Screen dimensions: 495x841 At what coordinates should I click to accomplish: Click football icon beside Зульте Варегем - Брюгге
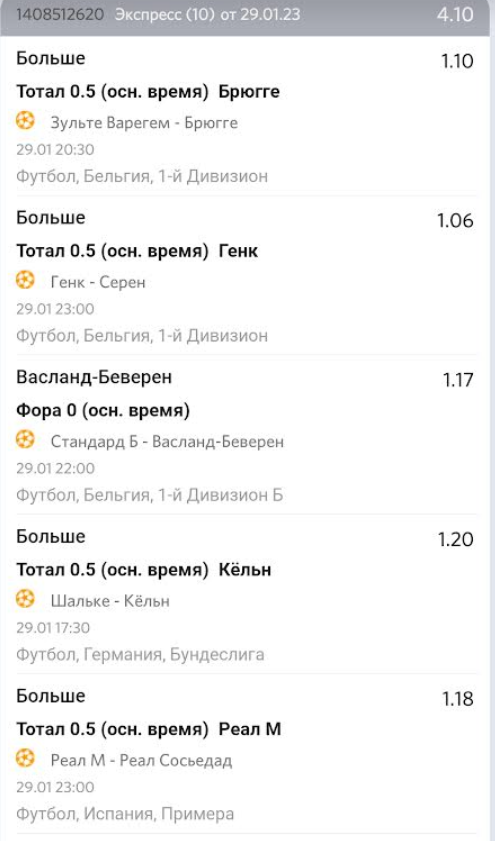(x=25, y=121)
